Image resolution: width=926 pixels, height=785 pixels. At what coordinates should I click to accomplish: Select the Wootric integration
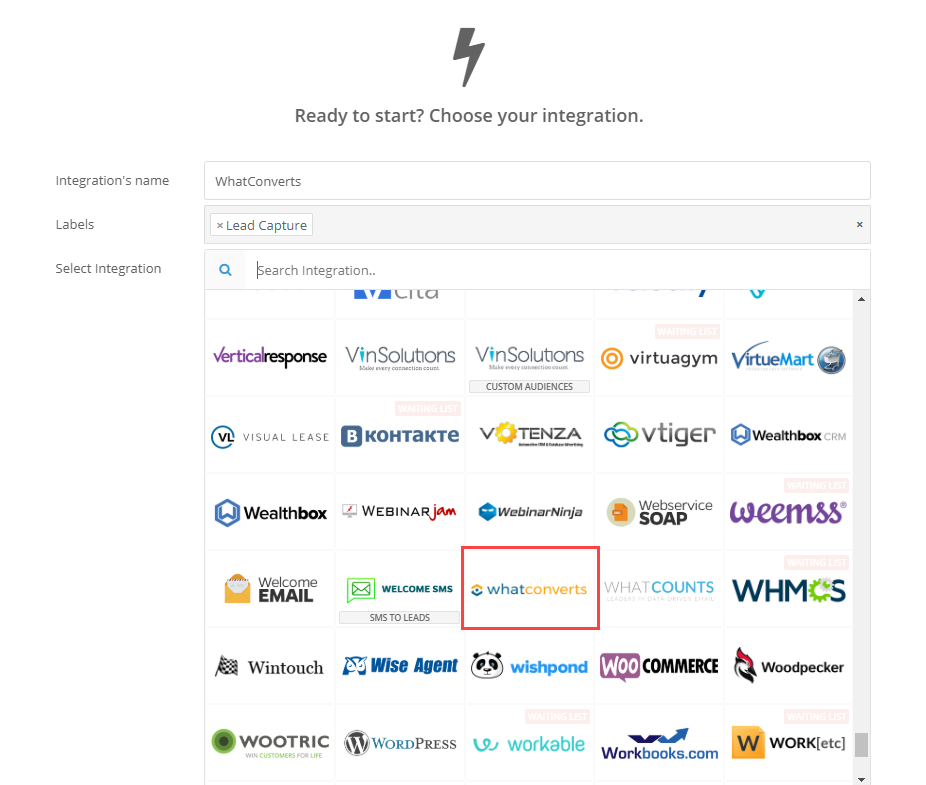point(270,743)
